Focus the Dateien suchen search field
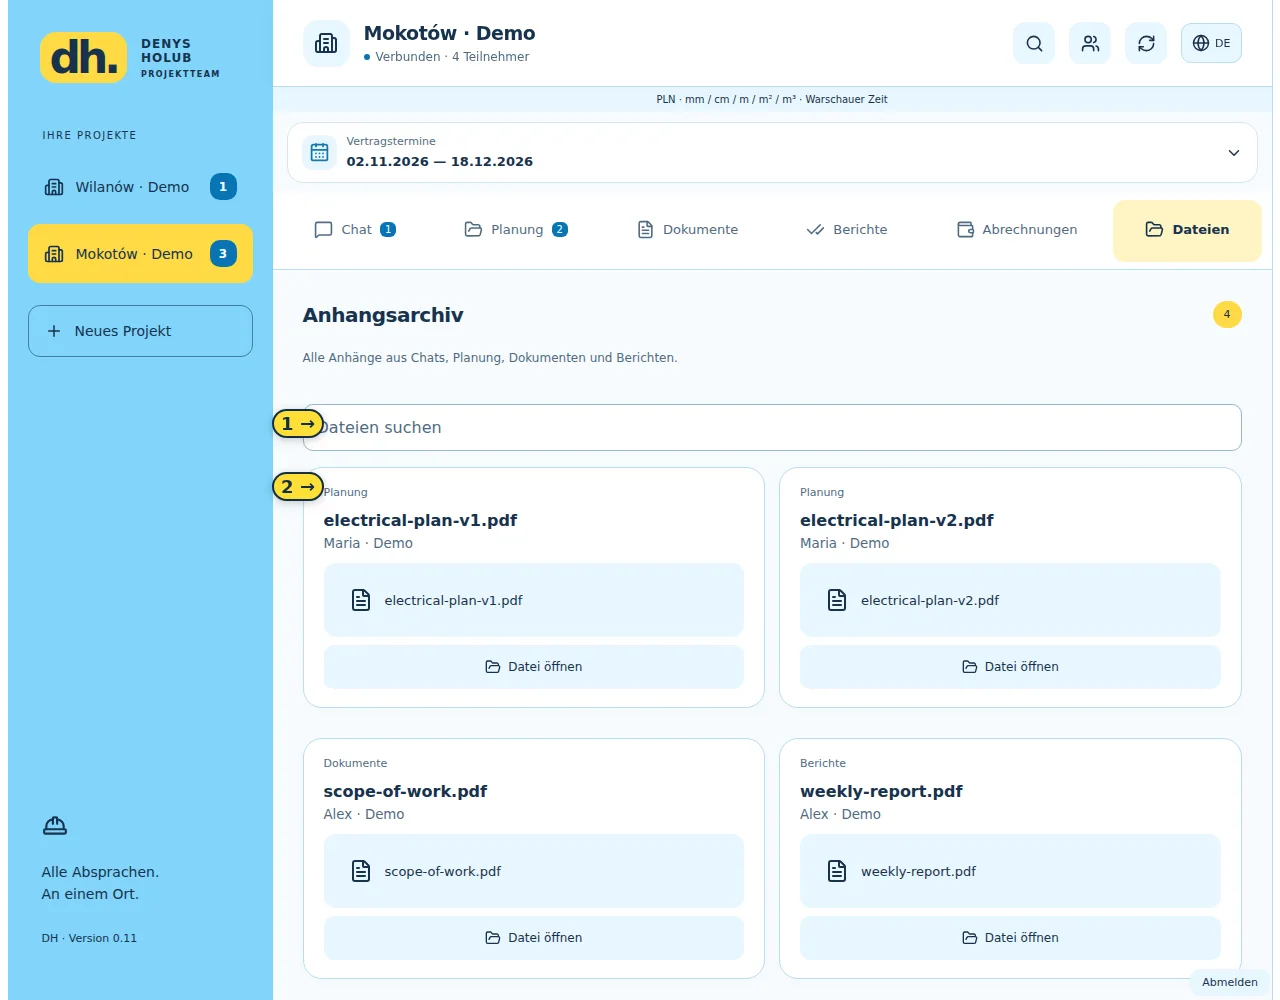The width and height of the screenshot is (1280, 1000). pyautogui.click(x=772, y=427)
